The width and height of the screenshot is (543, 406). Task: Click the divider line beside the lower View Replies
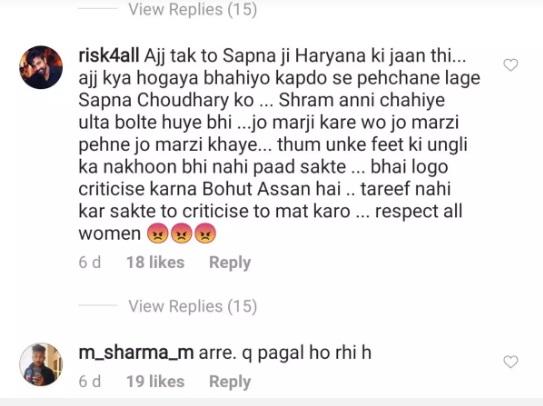tap(98, 306)
